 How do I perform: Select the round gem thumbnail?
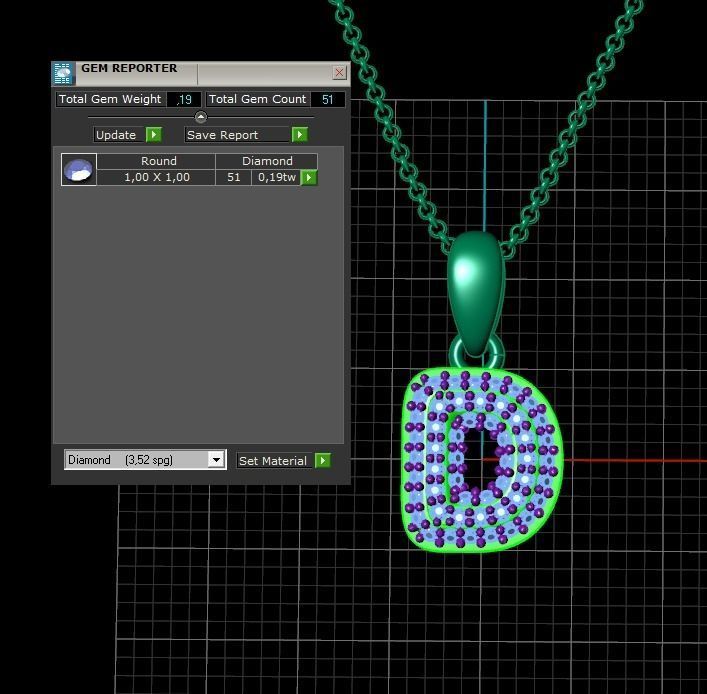click(78, 170)
